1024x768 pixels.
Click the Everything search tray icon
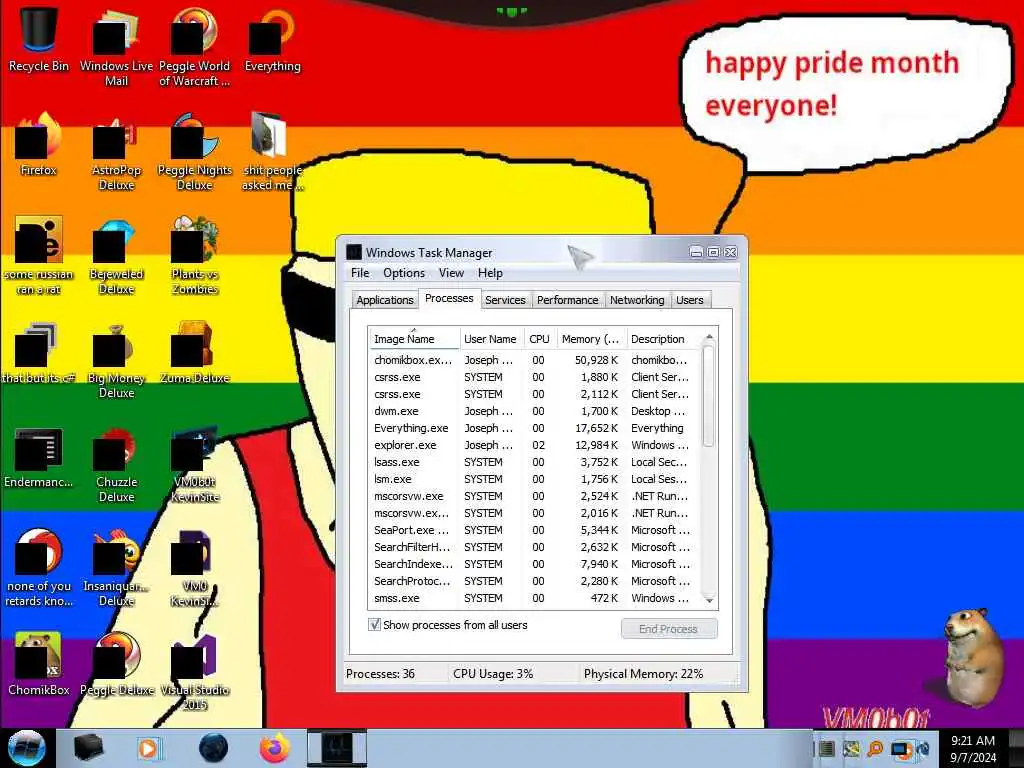[x=875, y=748]
